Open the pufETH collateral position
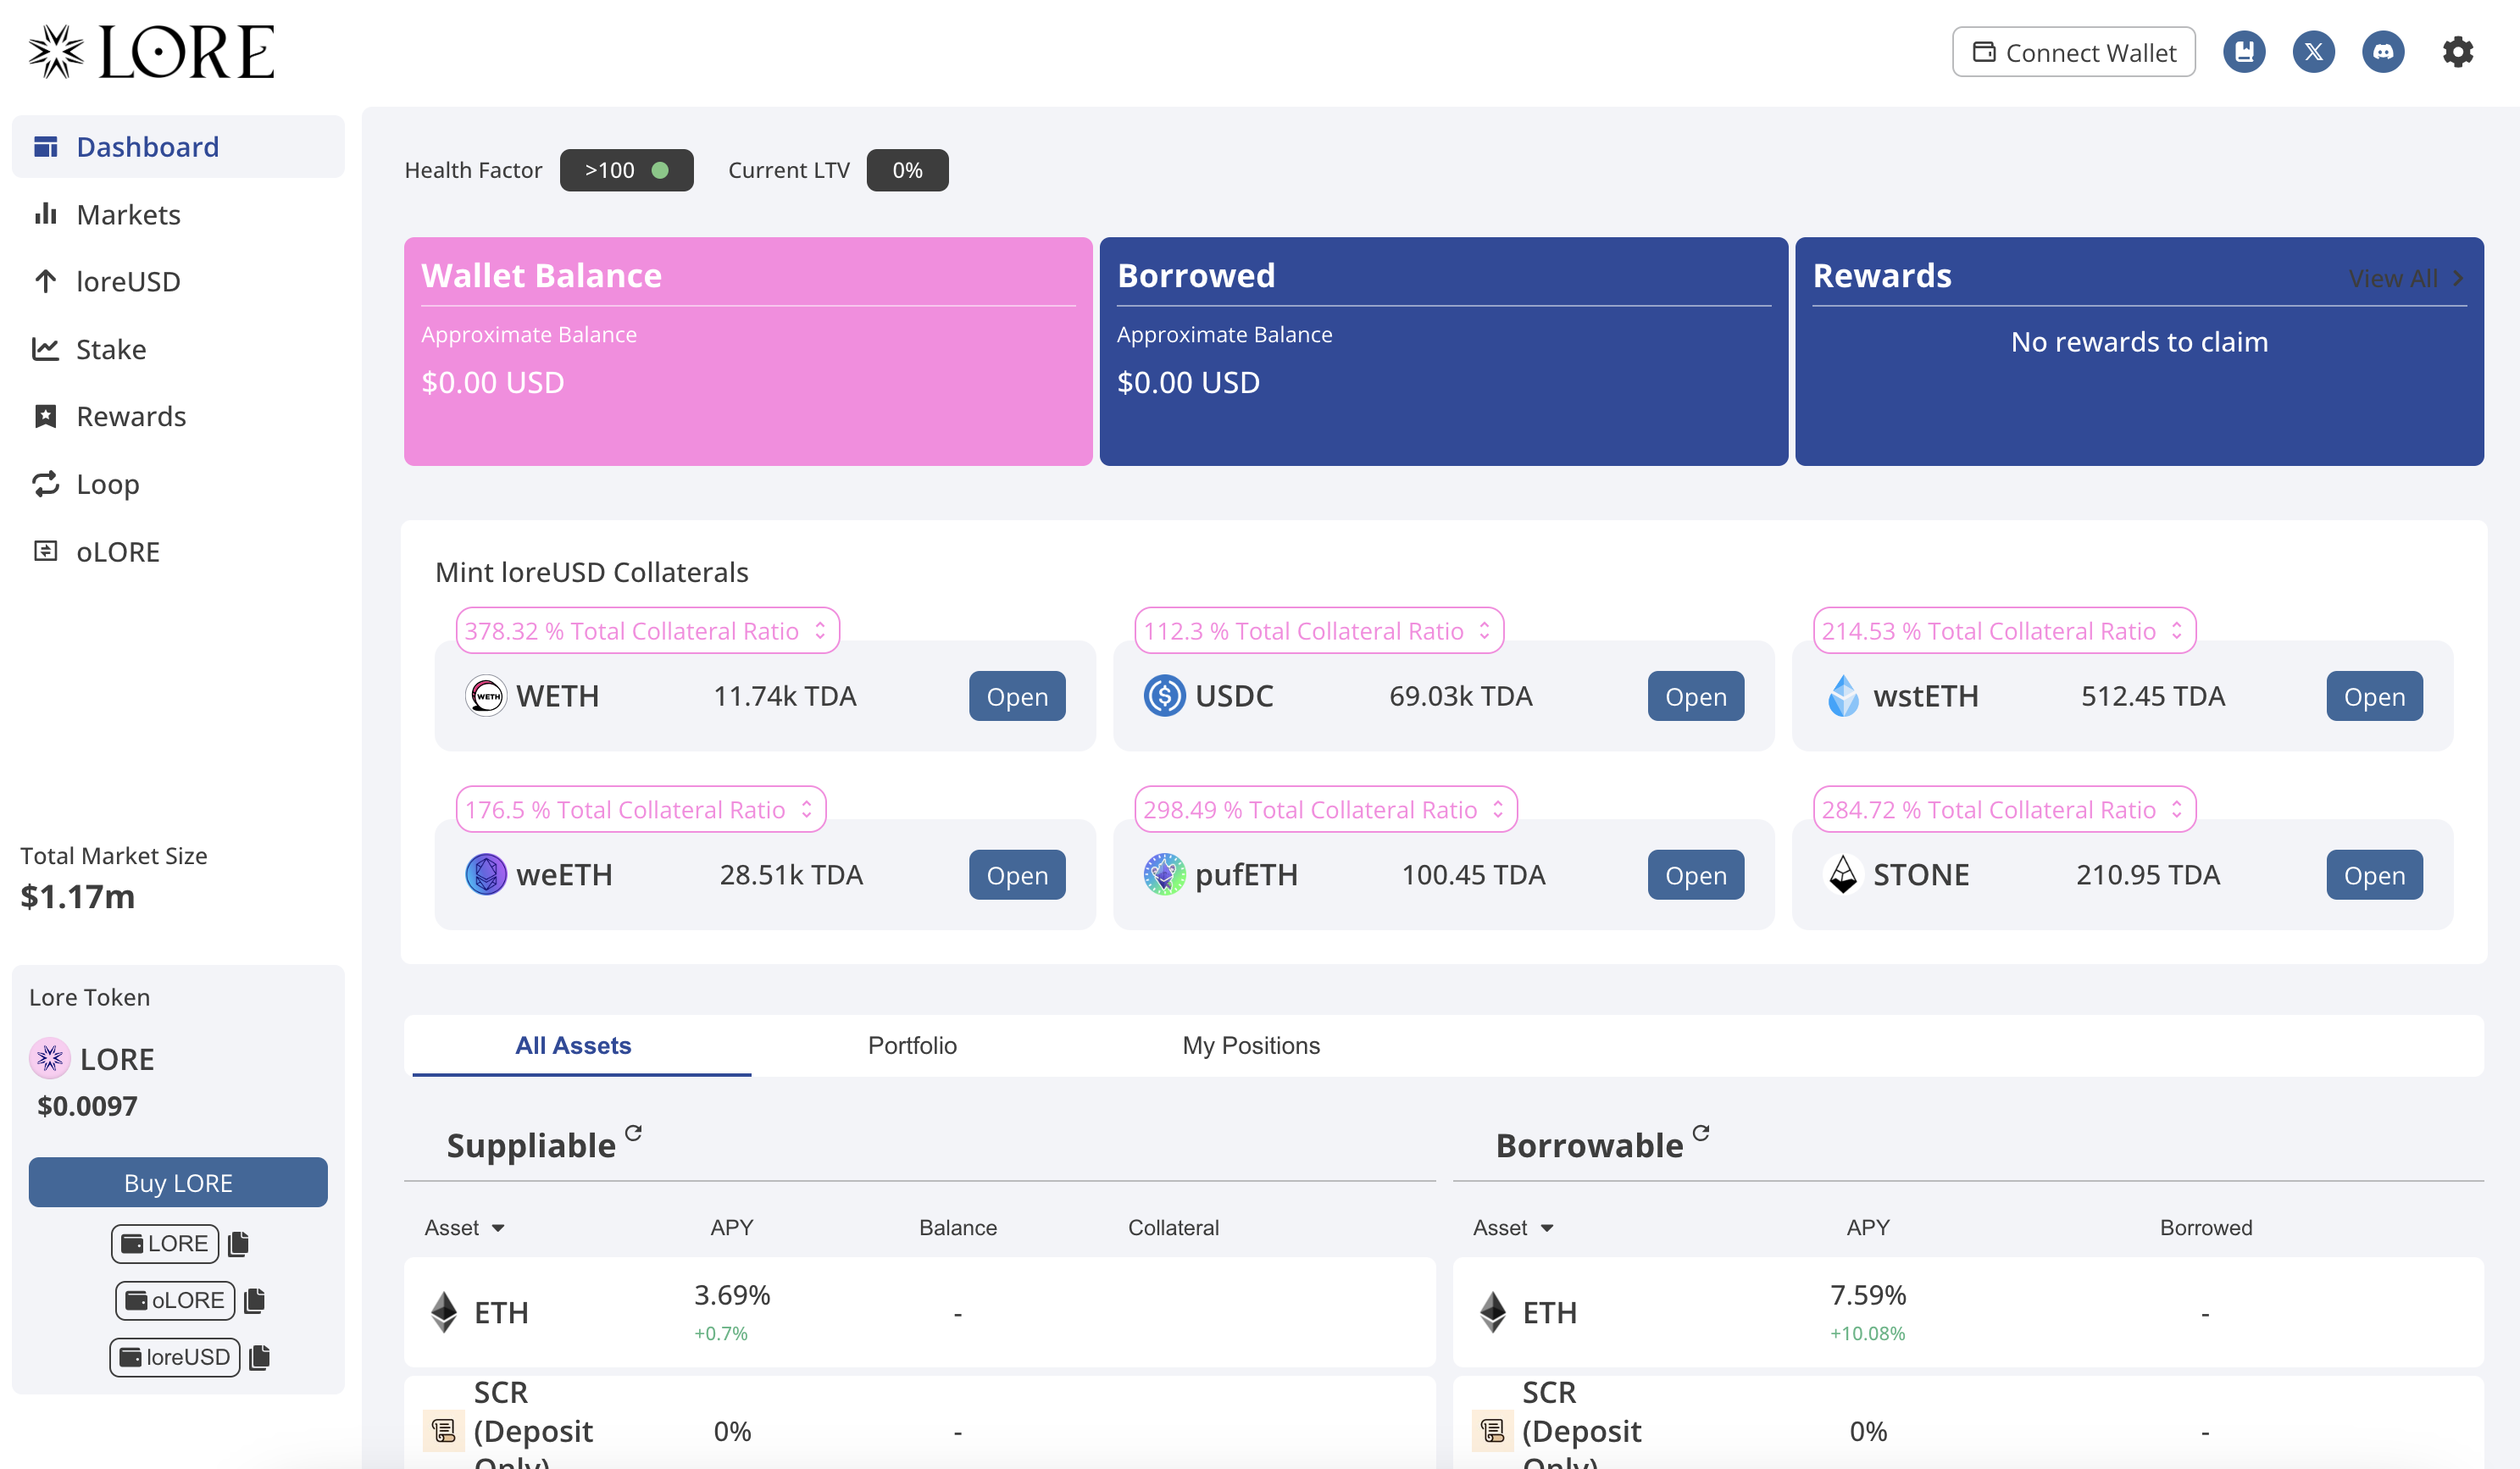 pyautogui.click(x=1696, y=875)
